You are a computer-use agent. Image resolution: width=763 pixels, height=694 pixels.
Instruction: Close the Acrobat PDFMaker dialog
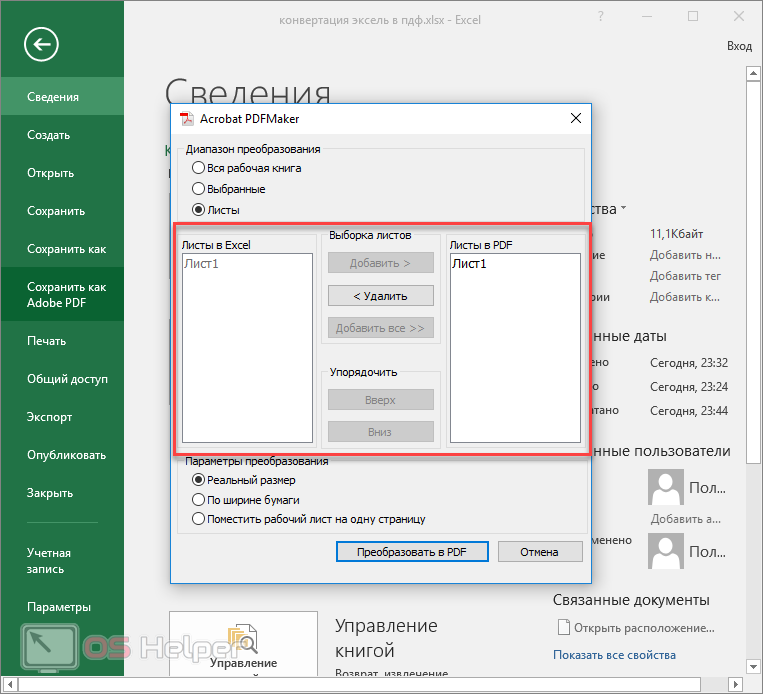(x=576, y=118)
